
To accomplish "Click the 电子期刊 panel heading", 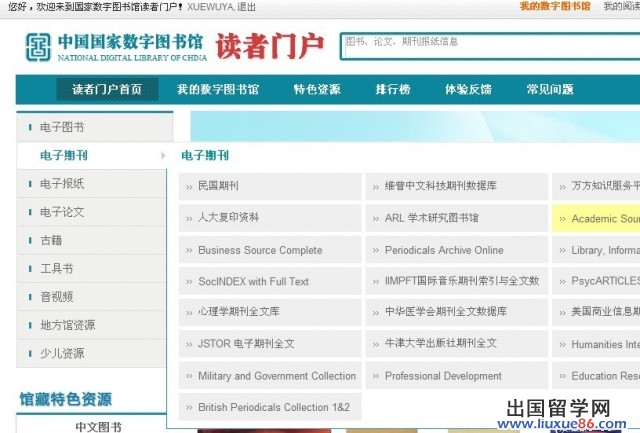I will tap(205, 155).
